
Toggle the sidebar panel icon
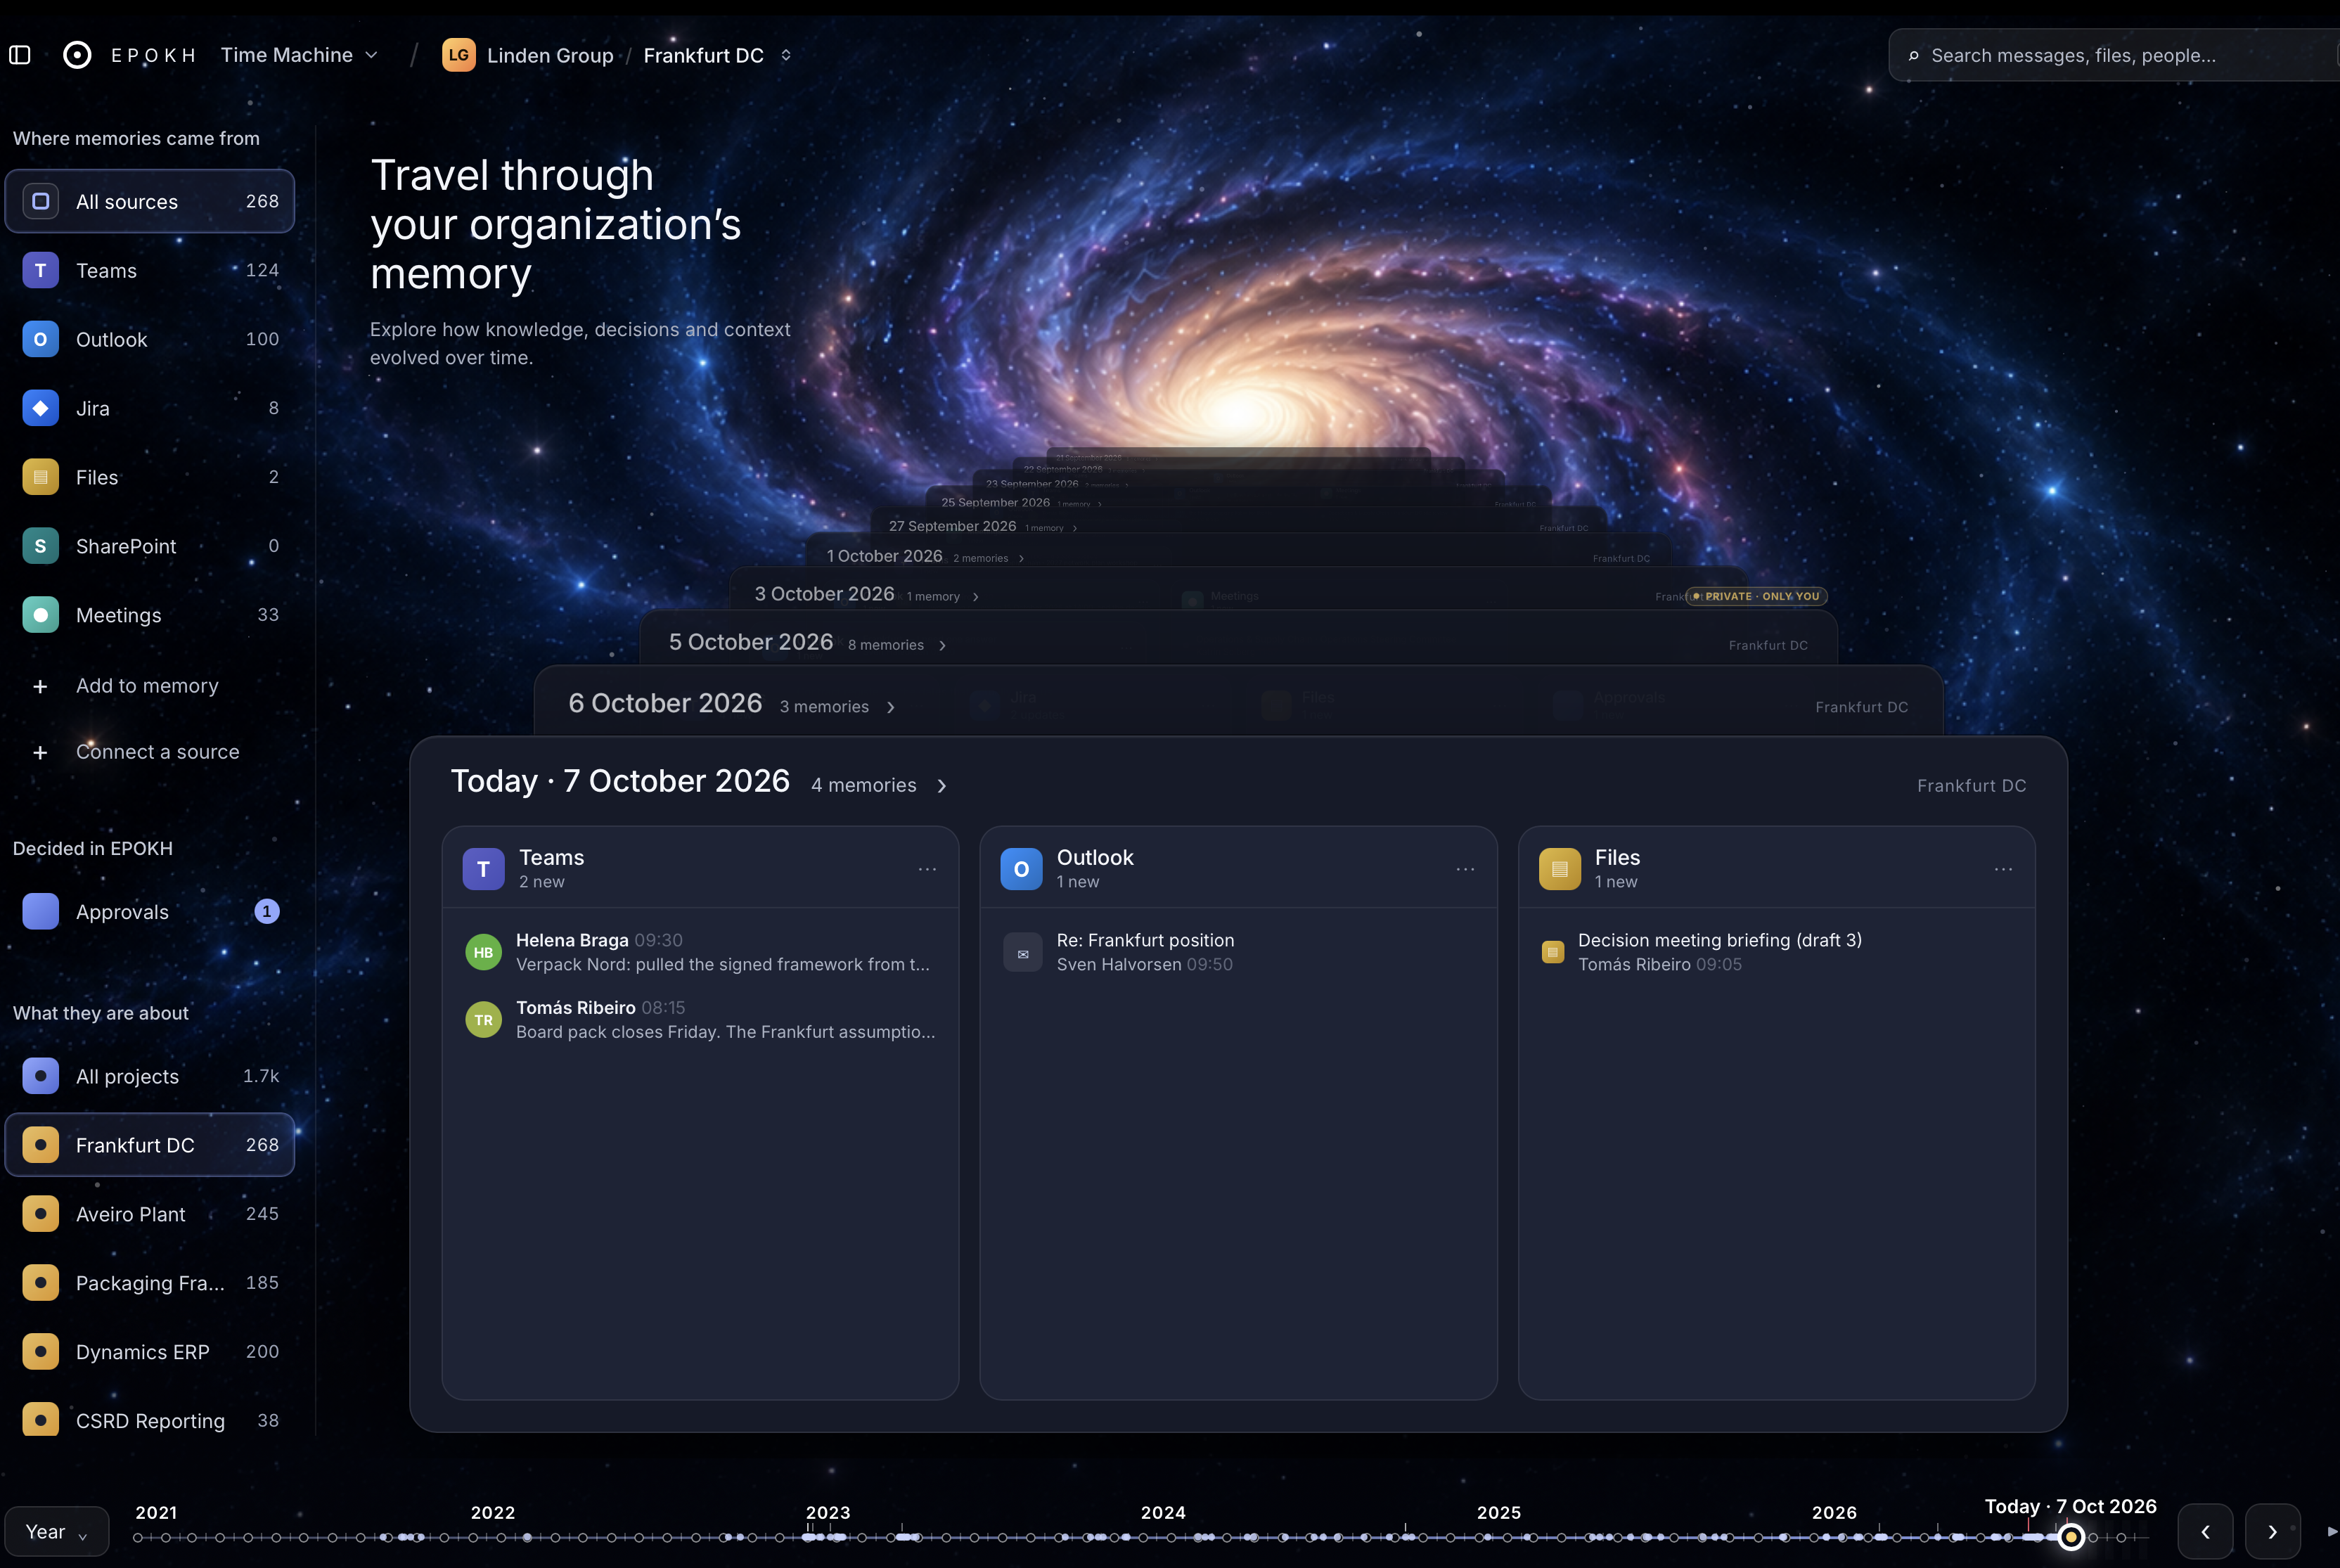(20, 55)
